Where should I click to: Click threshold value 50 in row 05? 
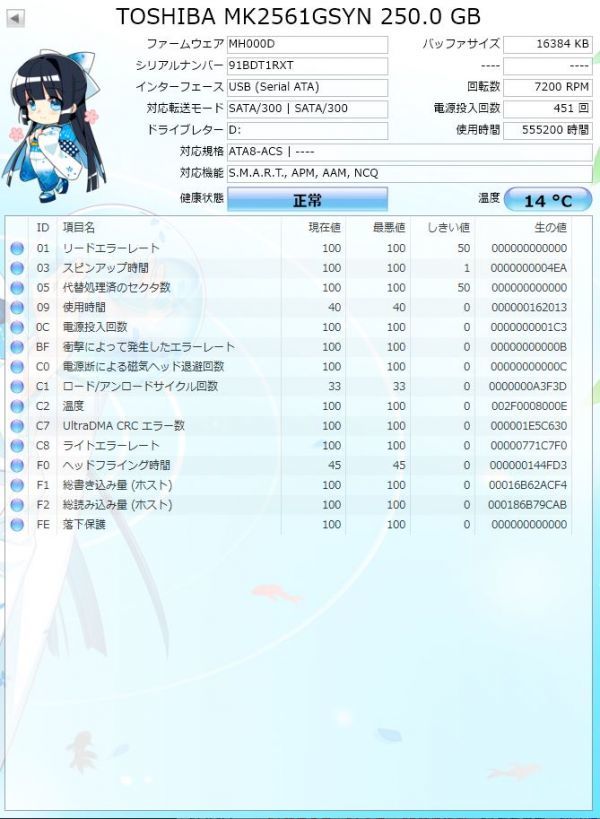tap(464, 288)
